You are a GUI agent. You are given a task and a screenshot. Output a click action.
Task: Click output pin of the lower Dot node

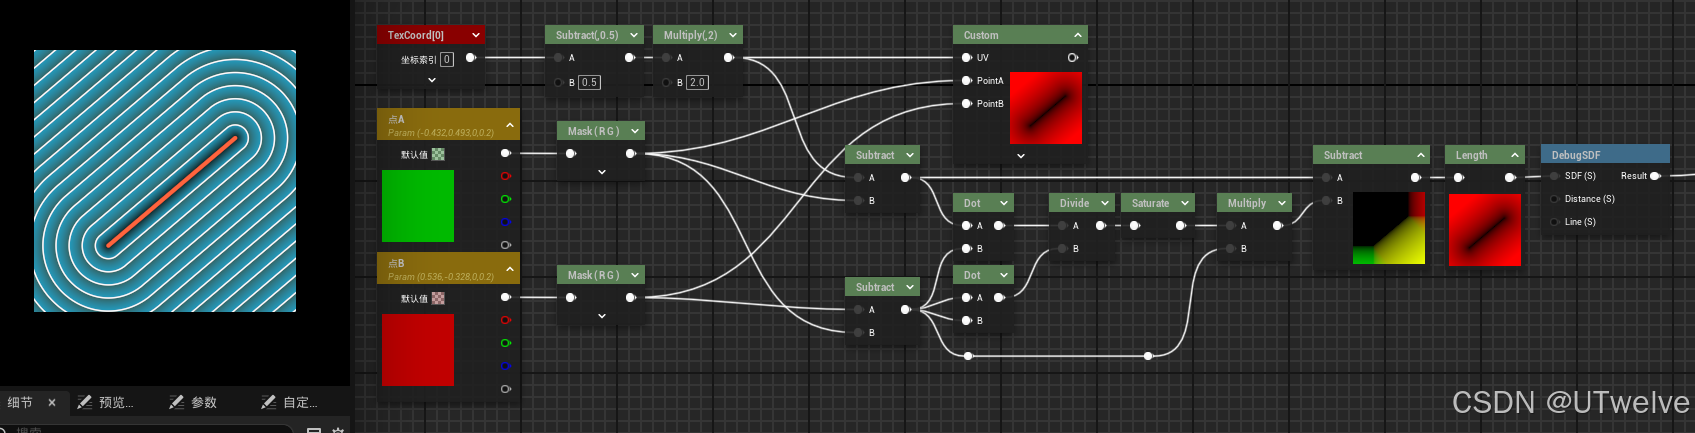[x=999, y=297]
